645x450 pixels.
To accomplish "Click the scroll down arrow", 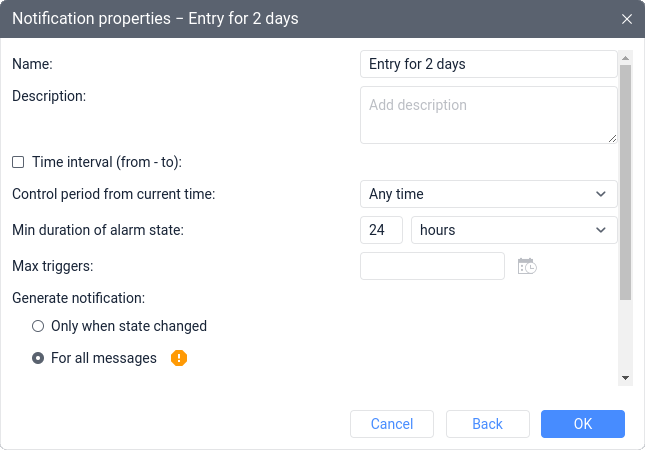I will [x=626, y=378].
